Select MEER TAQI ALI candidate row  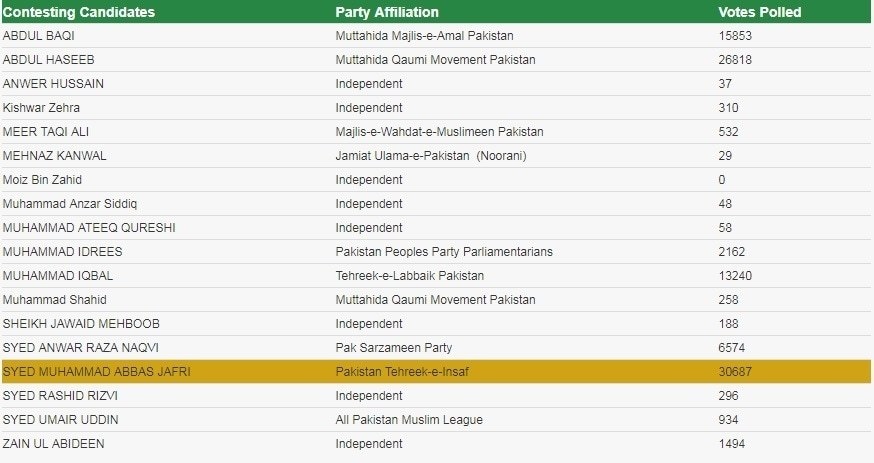(x=436, y=132)
